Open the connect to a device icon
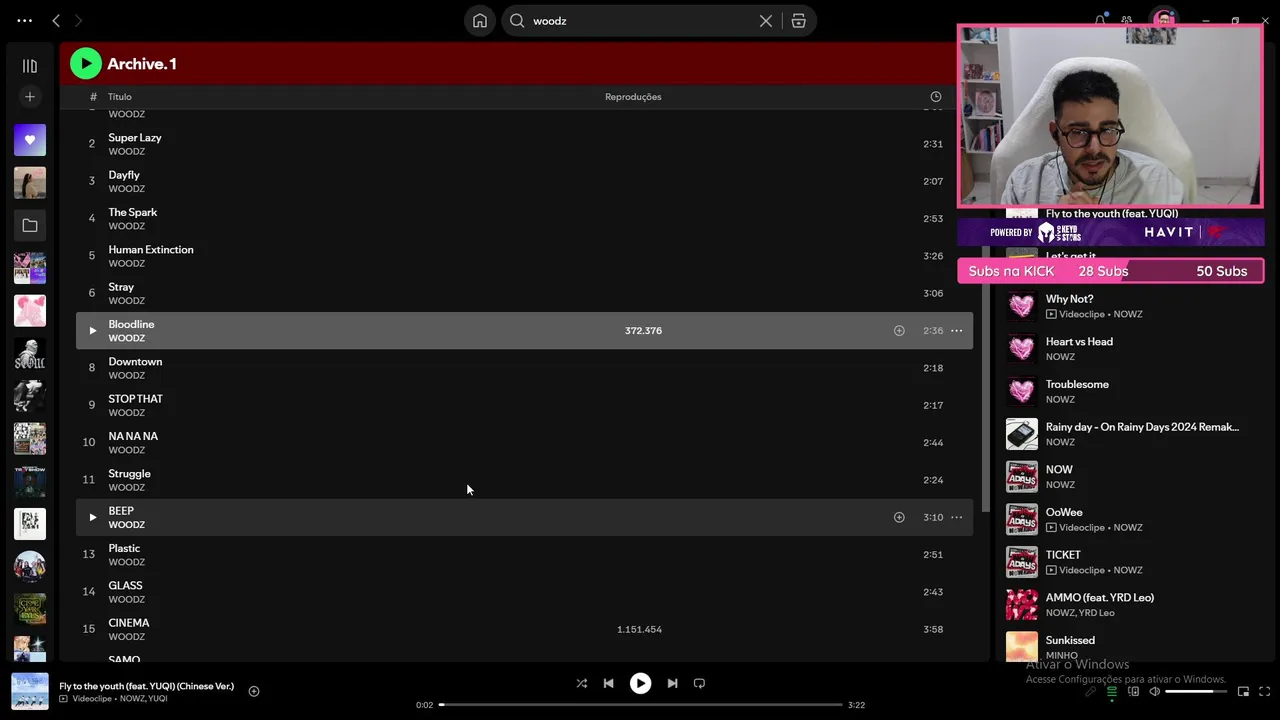Screen dimensions: 1280x720 click(x=1133, y=692)
